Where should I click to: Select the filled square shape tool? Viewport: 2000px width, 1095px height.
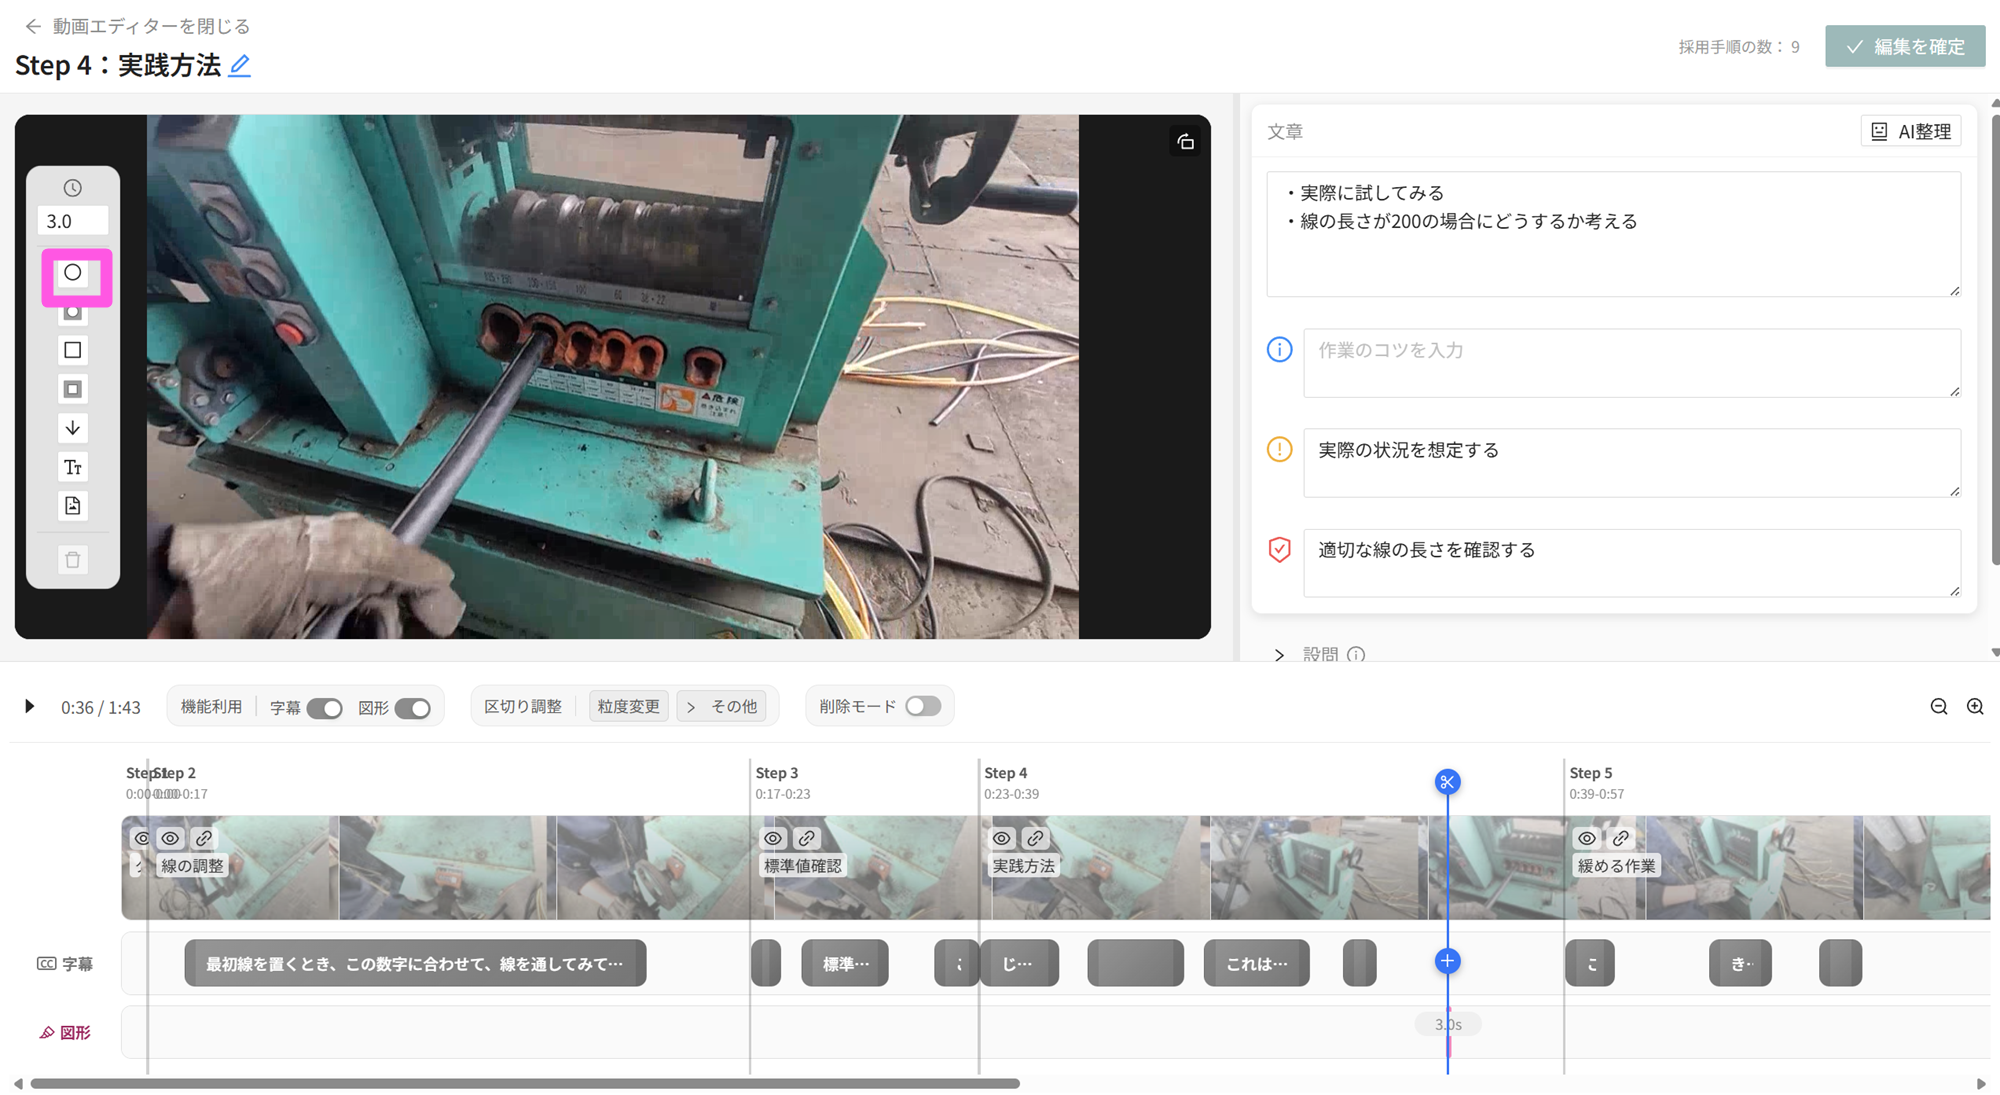pyautogui.click(x=73, y=389)
